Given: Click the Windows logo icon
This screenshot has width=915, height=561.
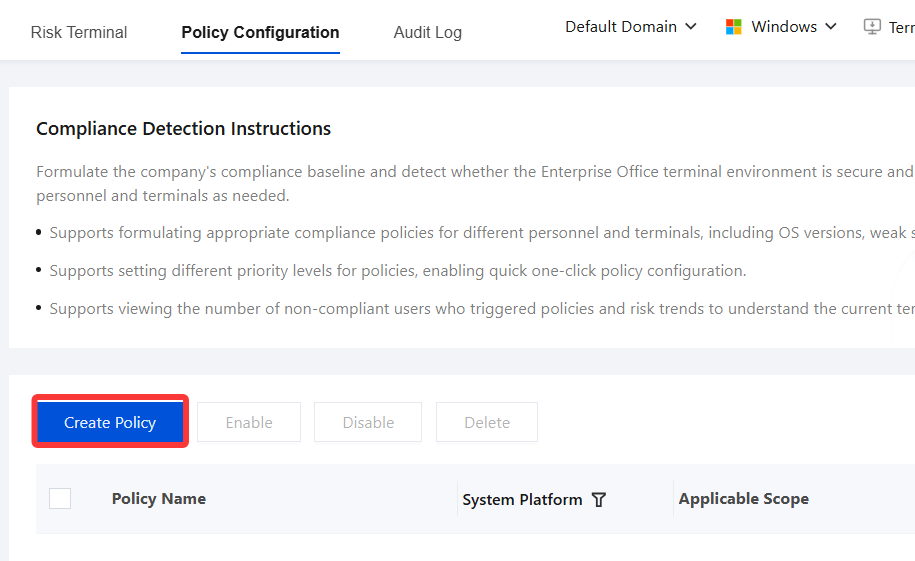Looking at the screenshot, I should click(x=734, y=27).
